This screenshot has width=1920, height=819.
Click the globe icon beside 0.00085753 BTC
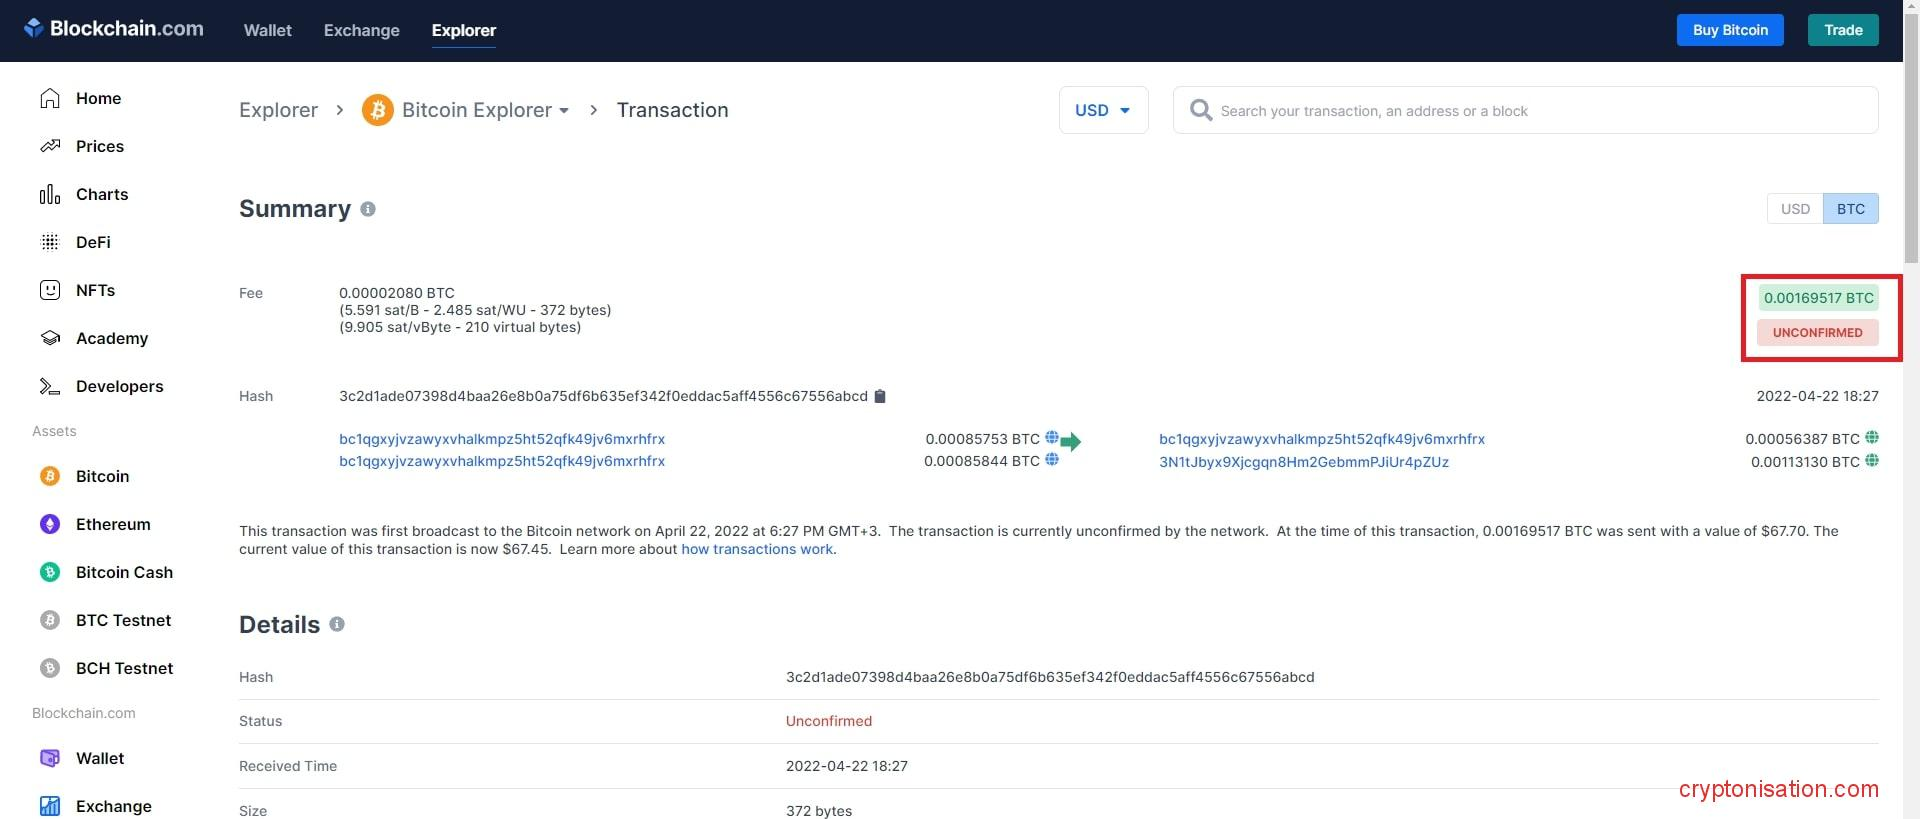tap(1051, 438)
